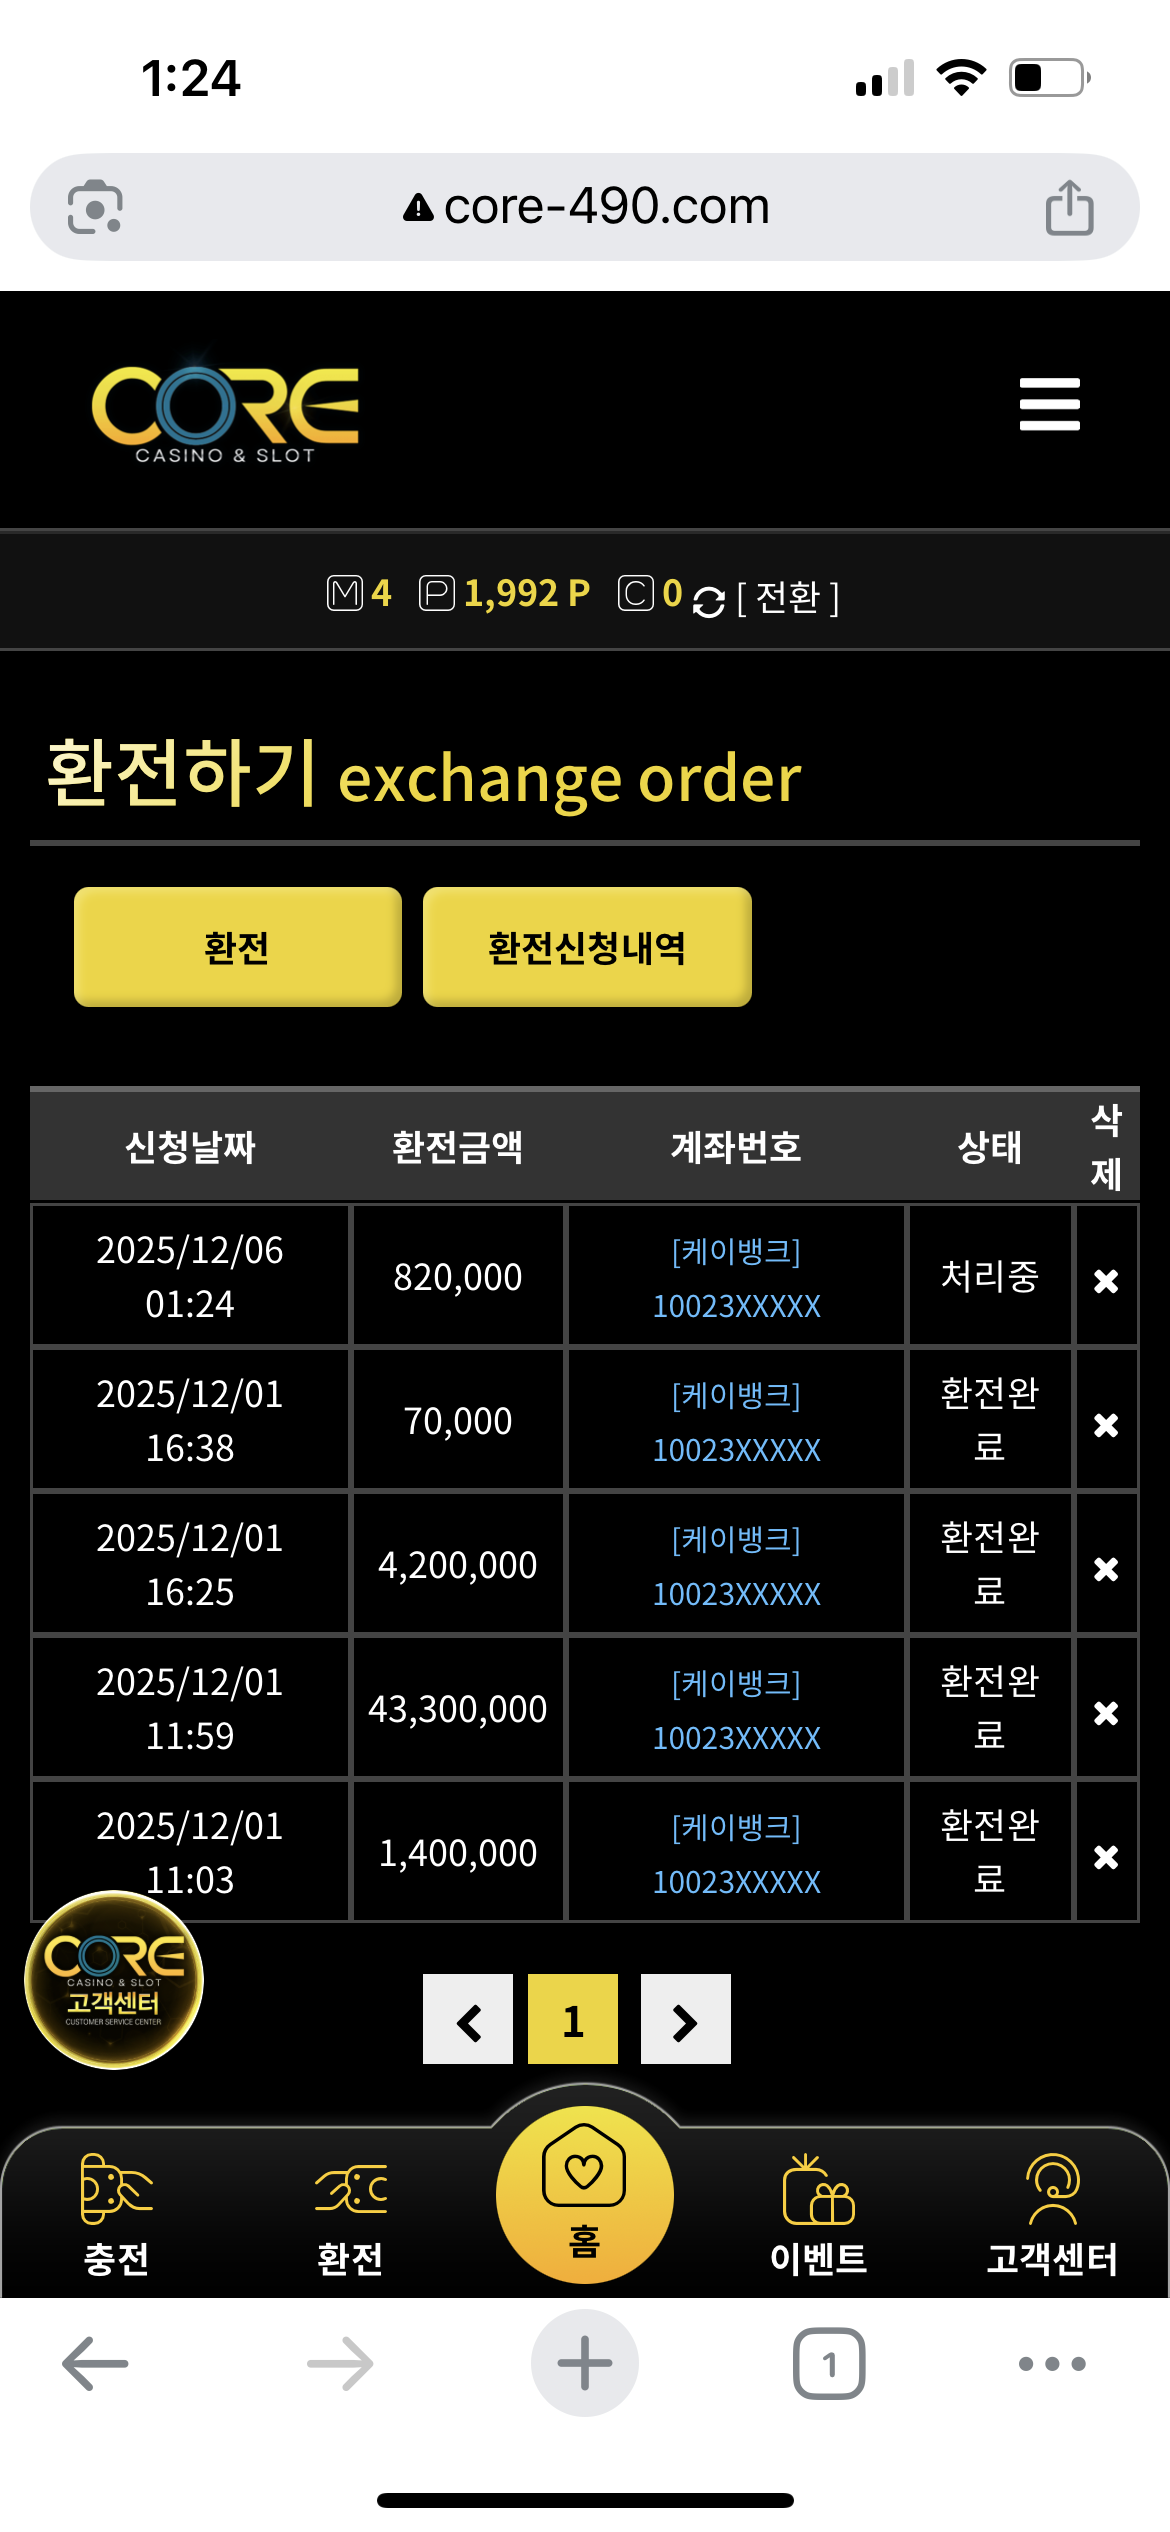This screenshot has height=2532, width=1170.
Task: Tap the CORE Casino & Slot logo
Action: 225,412
